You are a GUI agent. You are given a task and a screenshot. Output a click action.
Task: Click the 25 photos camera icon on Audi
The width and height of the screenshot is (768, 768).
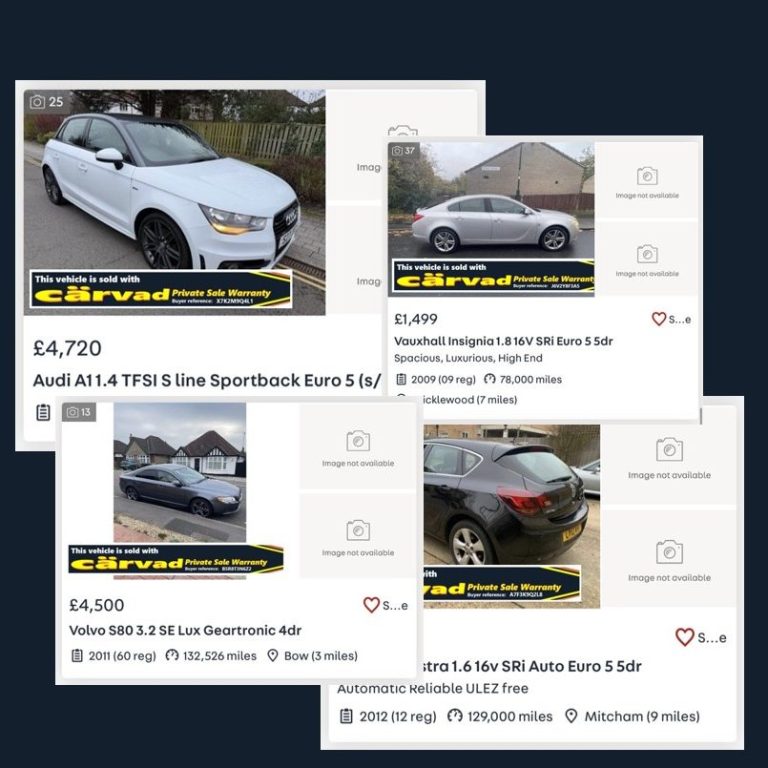37,102
